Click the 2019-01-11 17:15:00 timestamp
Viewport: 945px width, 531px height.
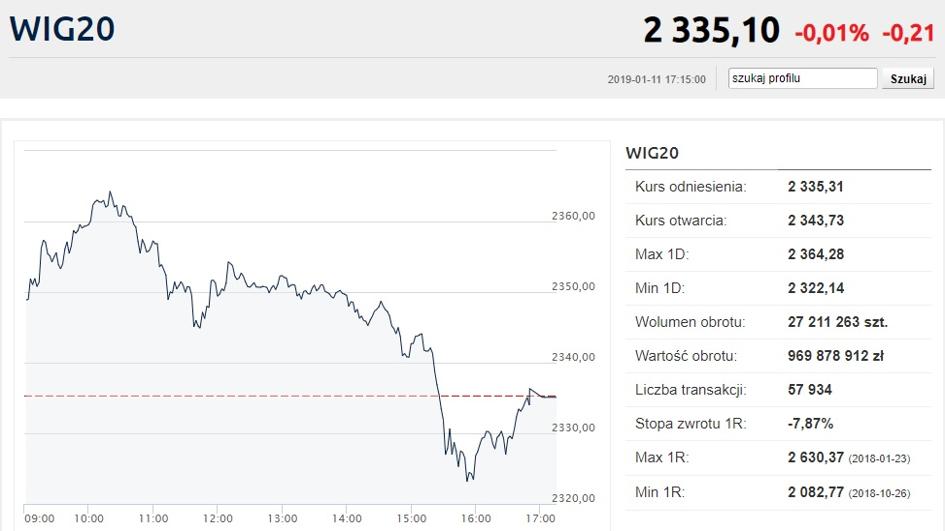(656, 79)
